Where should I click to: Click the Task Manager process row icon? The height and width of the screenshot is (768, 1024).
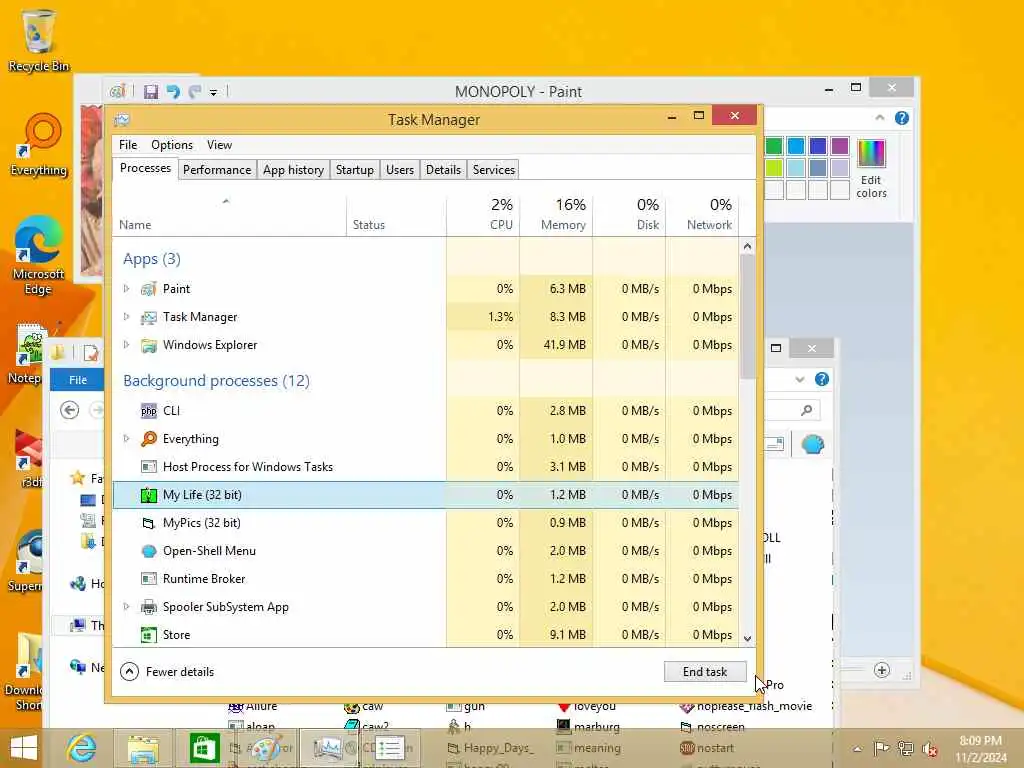149,317
